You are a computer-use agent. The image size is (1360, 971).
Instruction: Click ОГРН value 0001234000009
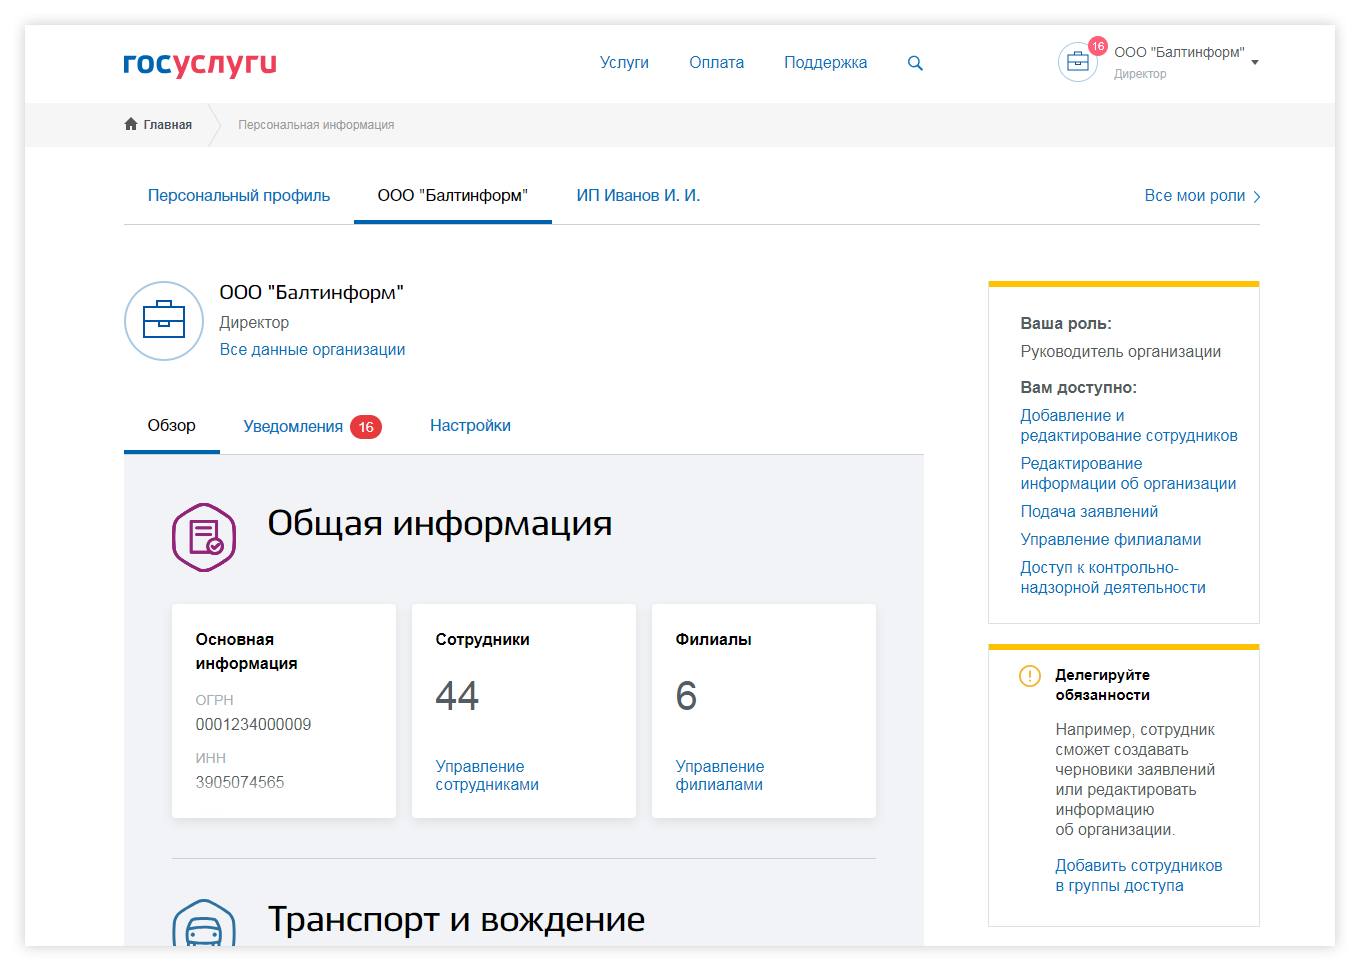(x=253, y=725)
